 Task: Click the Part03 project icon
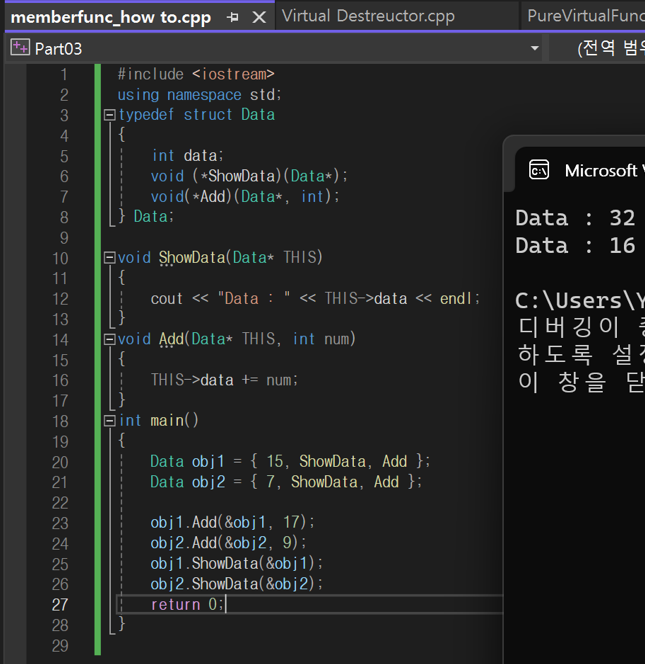click(x=20, y=47)
